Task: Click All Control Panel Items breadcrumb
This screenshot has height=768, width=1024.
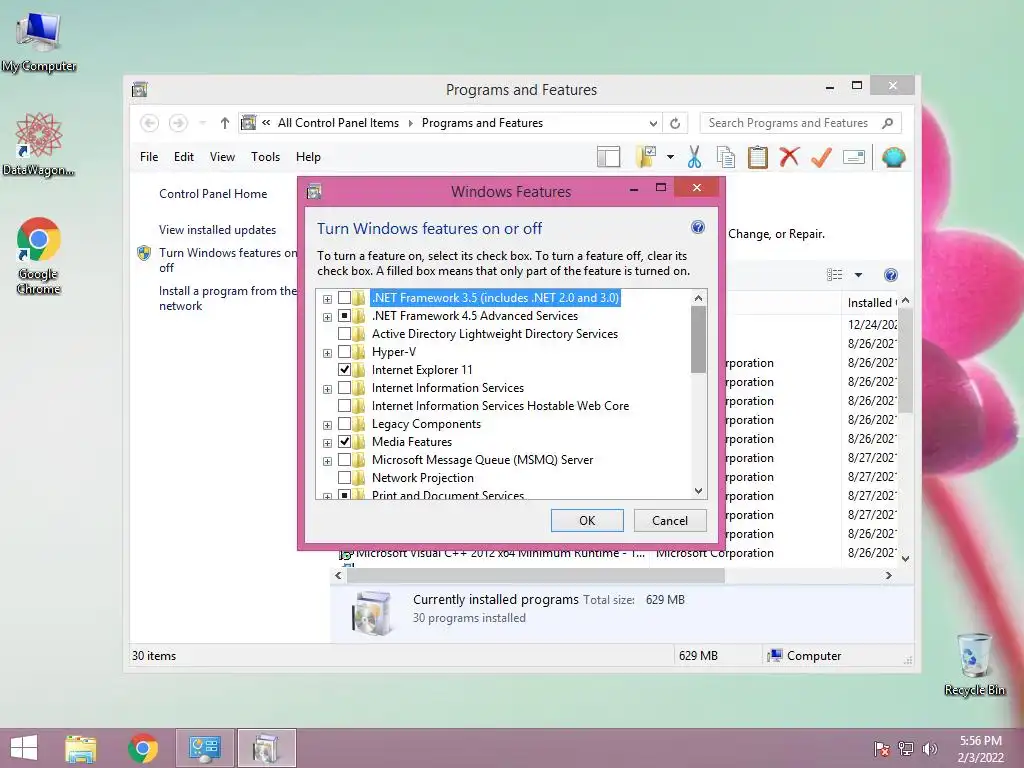Action: point(338,123)
